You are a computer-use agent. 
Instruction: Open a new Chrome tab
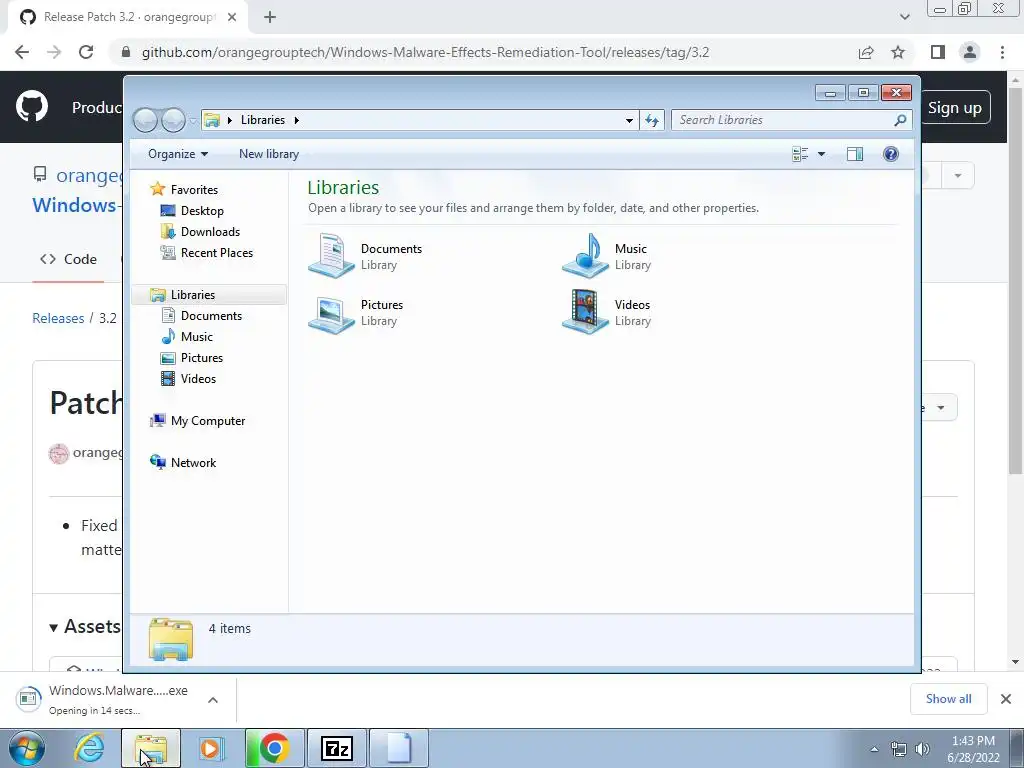click(270, 17)
